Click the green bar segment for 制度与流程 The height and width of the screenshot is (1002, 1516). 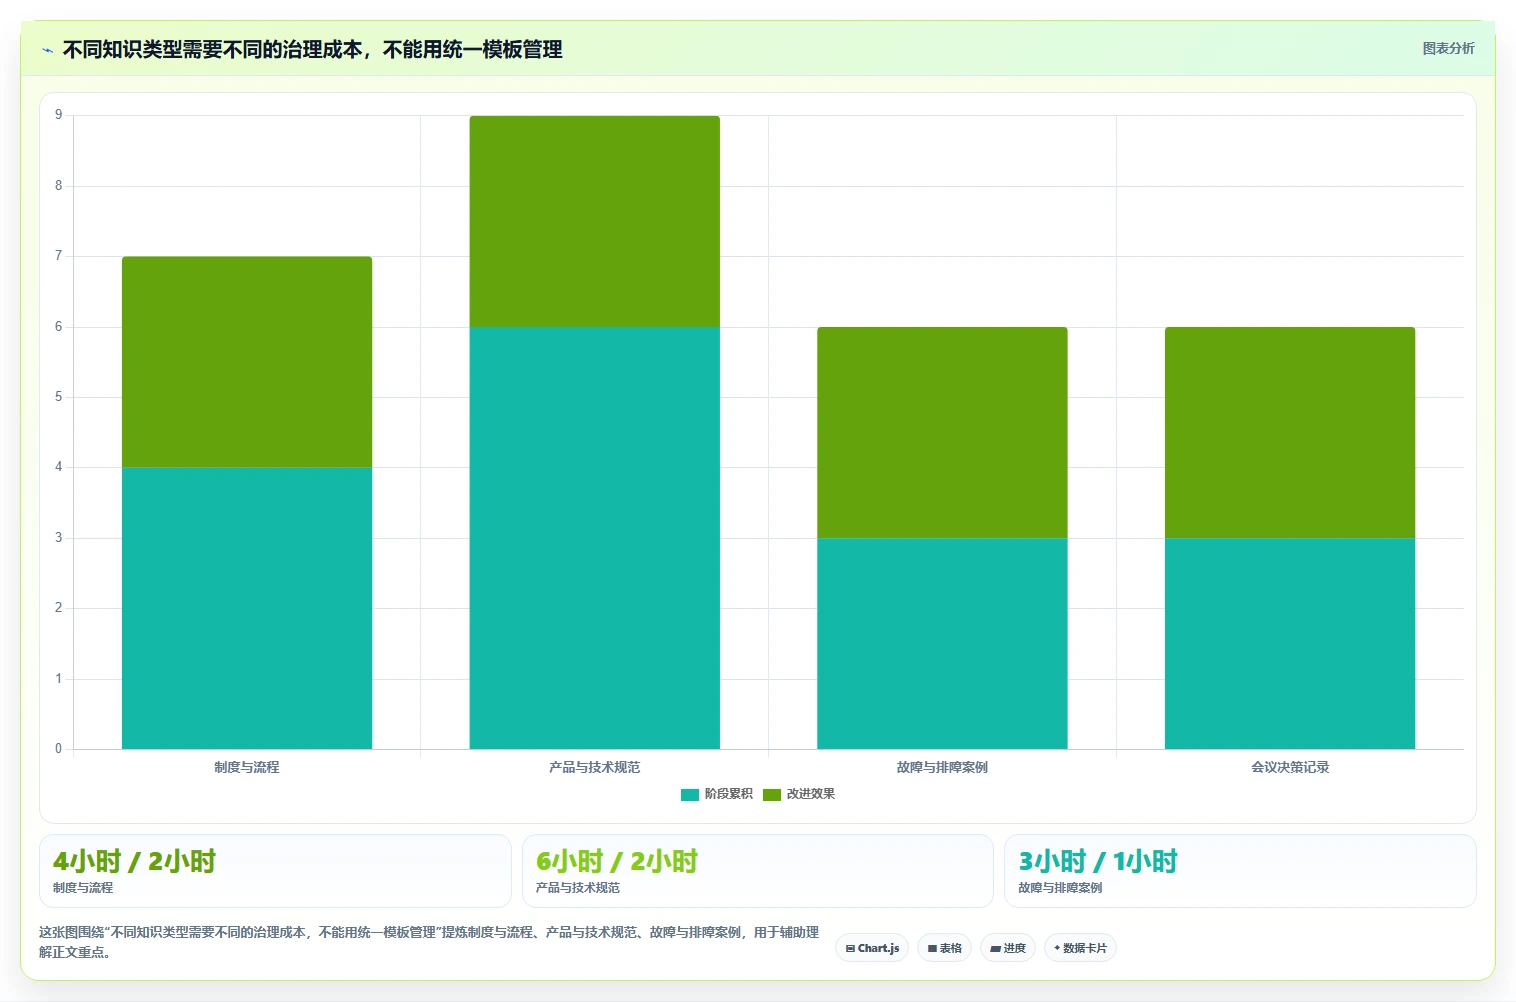tap(247, 362)
